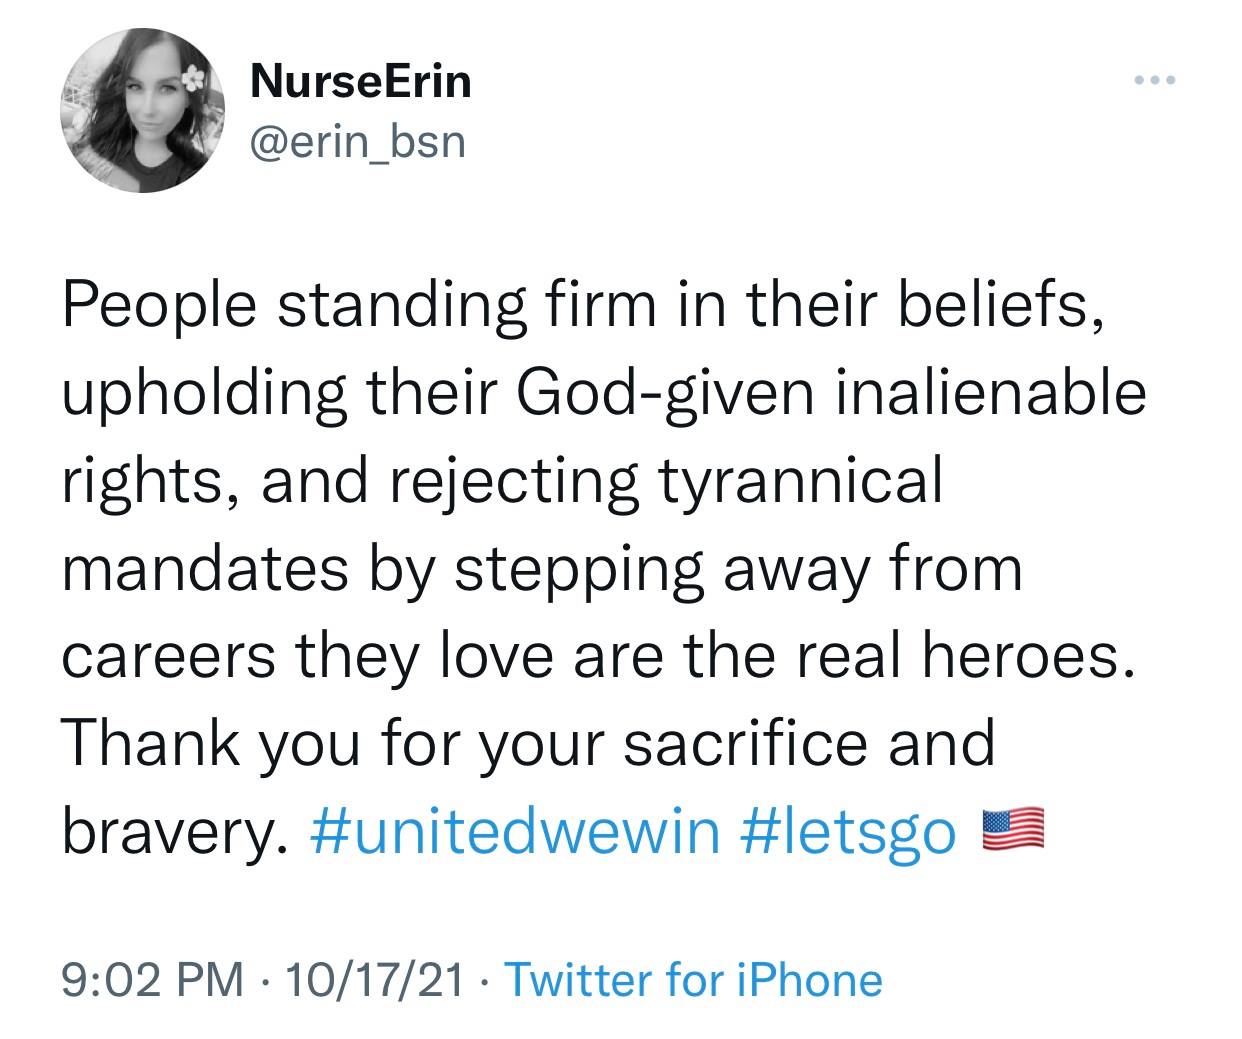
Task: Click the NurseErin display name
Action: 360,81
